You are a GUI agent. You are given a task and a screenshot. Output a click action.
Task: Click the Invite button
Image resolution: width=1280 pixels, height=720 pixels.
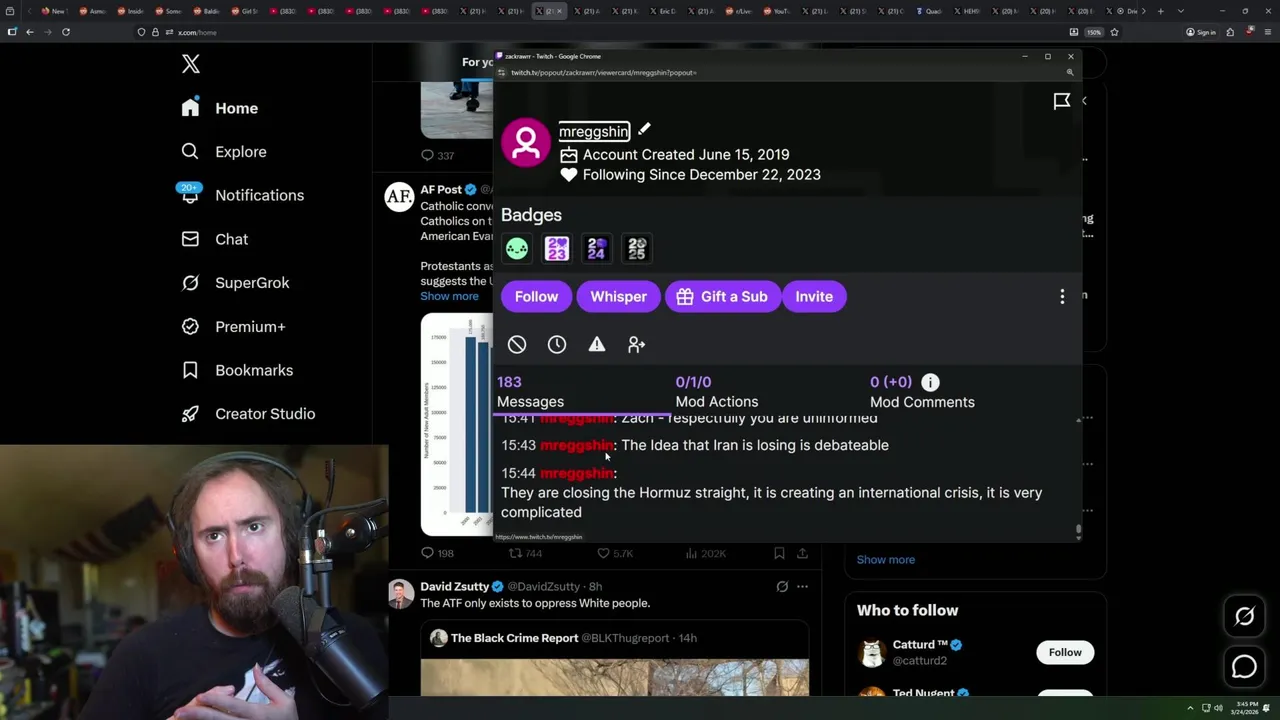pyautogui.click(x=814, y=297)
